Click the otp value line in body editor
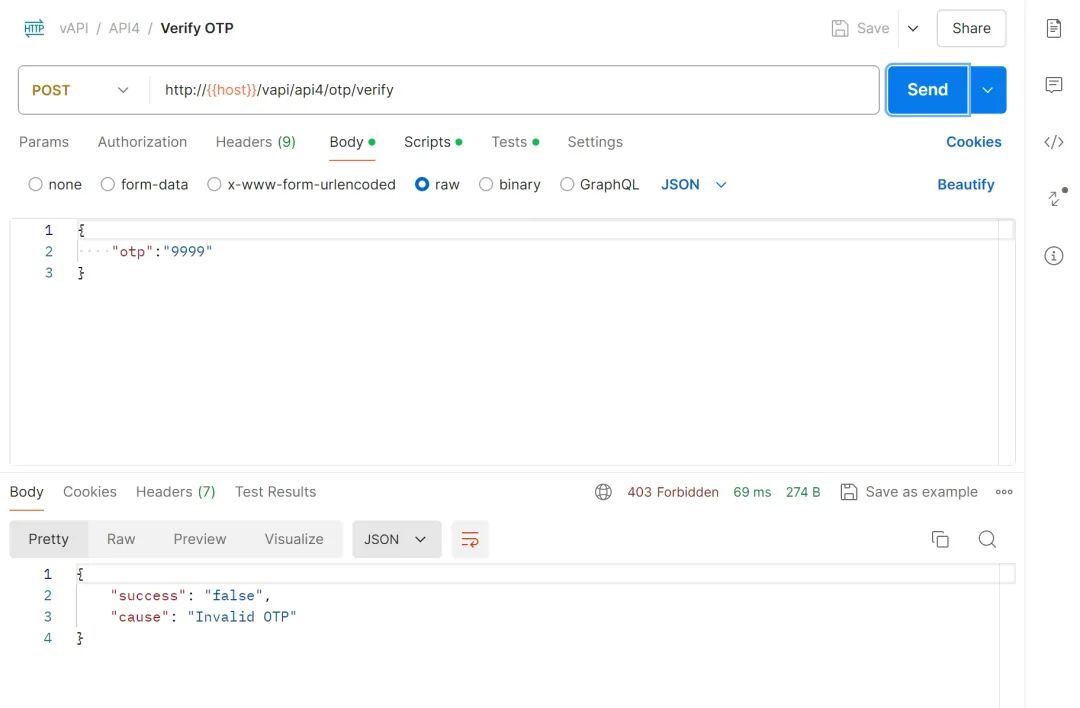Image resolution: width=1080 pixels, height=708 pixels. click(x=162, y=251)
